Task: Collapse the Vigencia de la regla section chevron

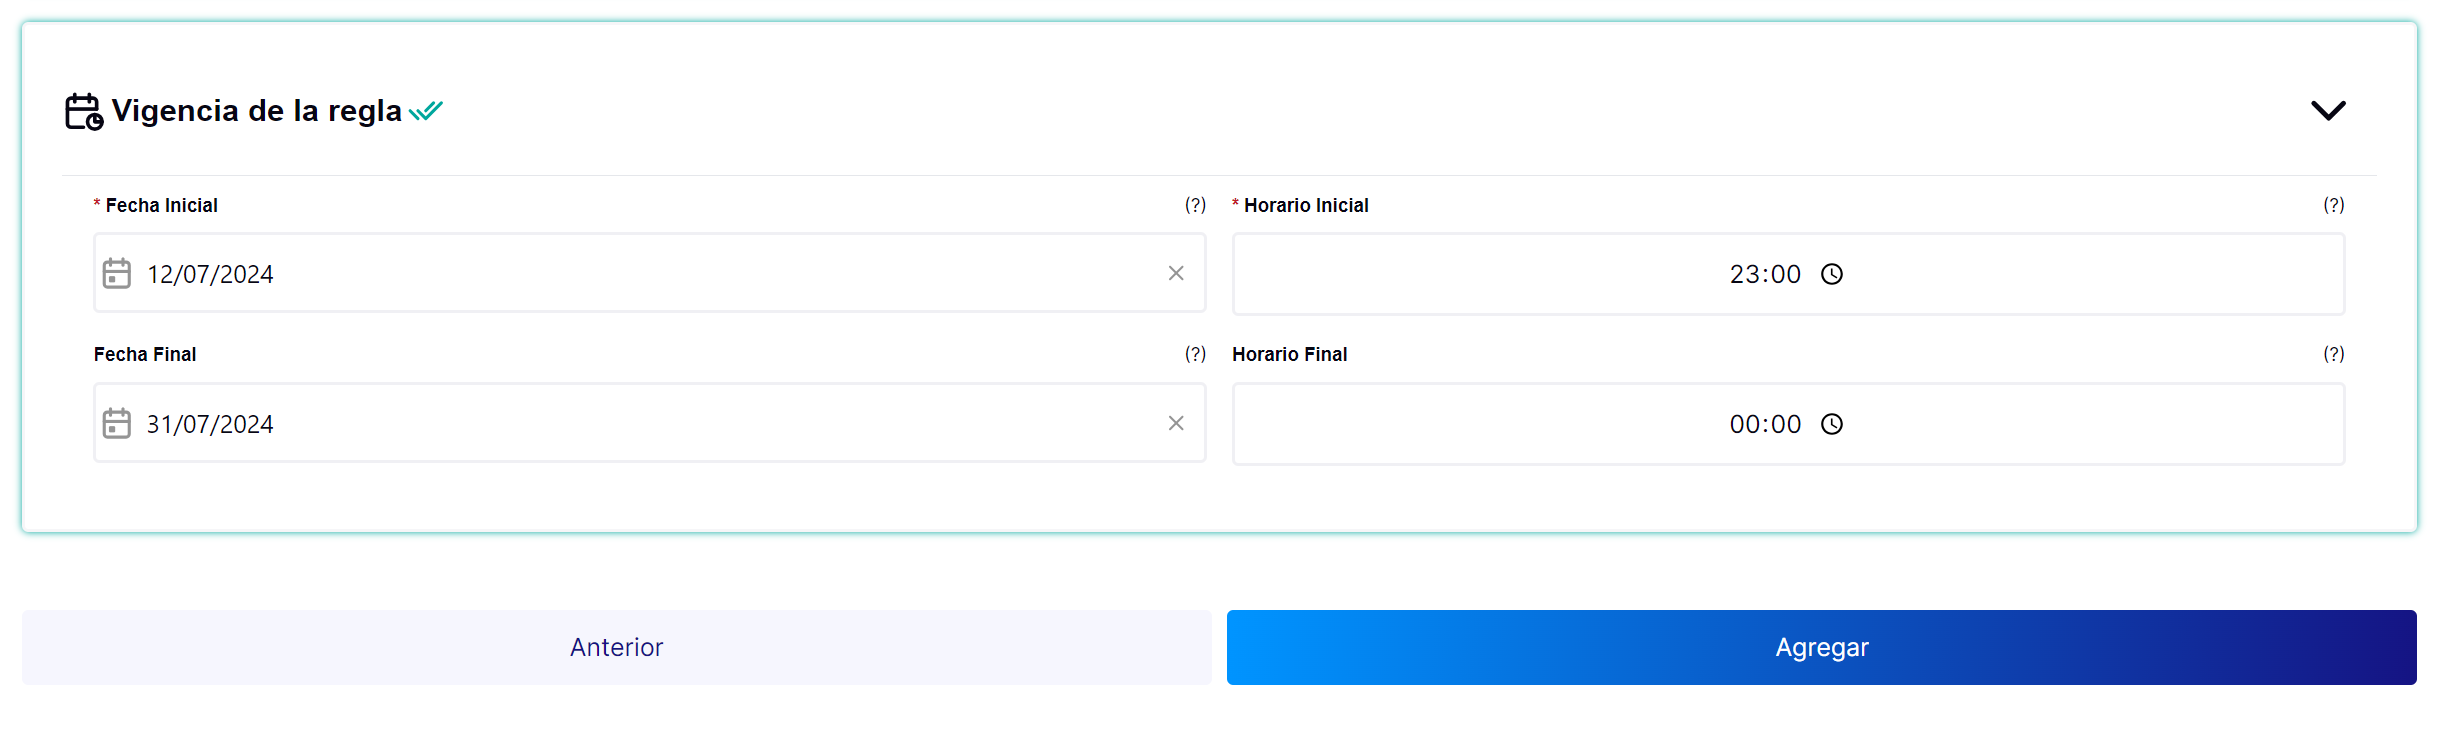Action: point(2328,110)
